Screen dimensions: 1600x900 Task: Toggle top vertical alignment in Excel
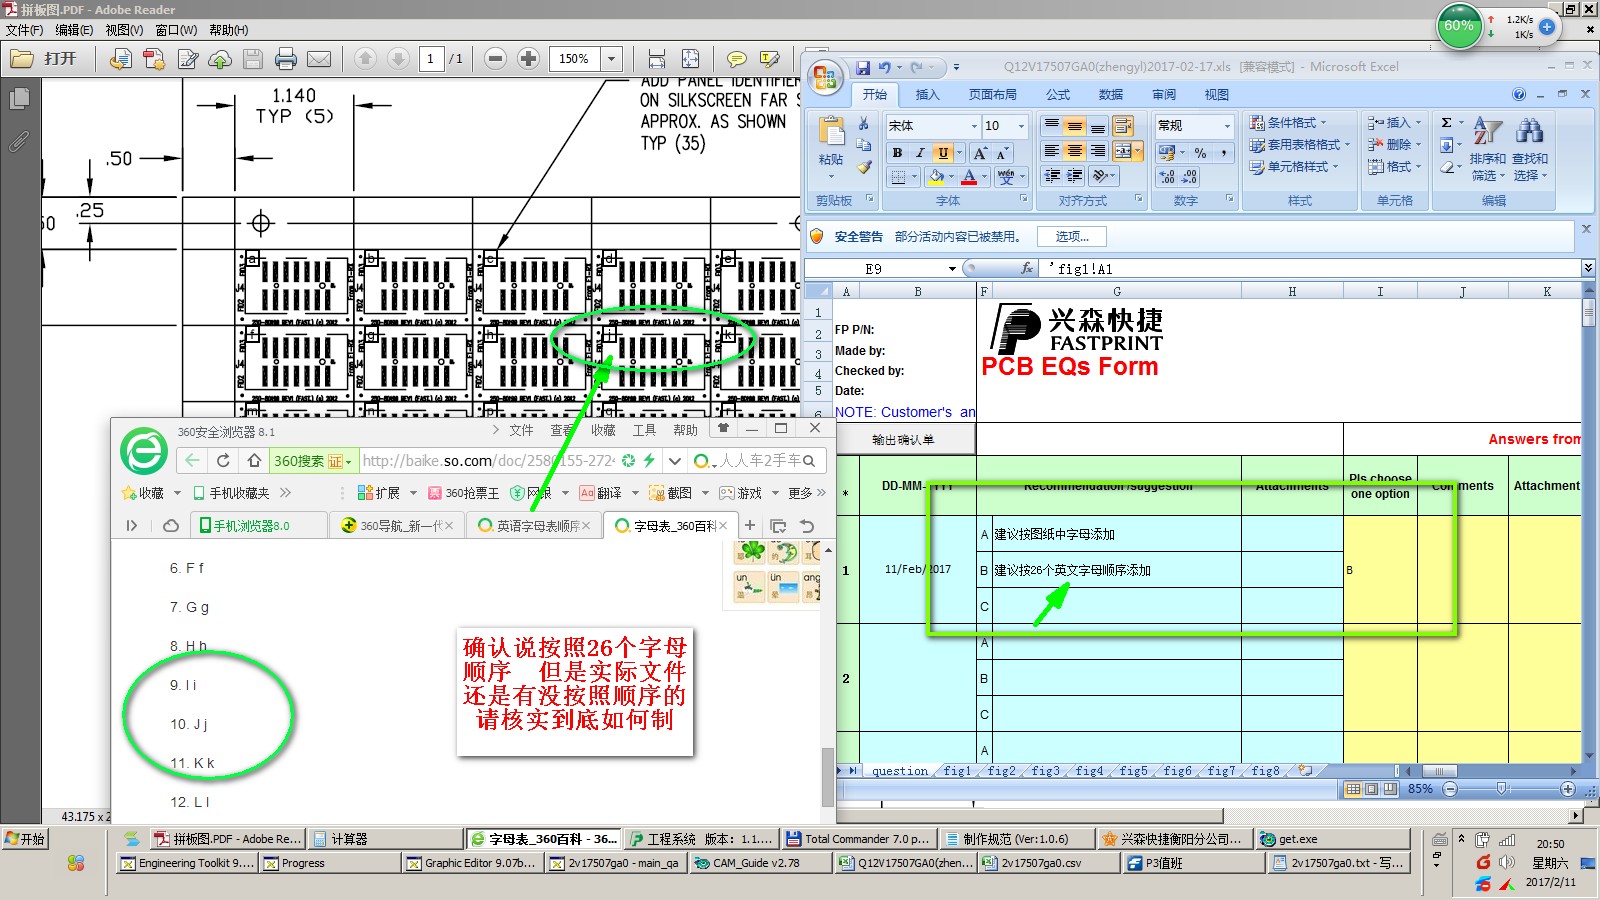click(1051, 126)
